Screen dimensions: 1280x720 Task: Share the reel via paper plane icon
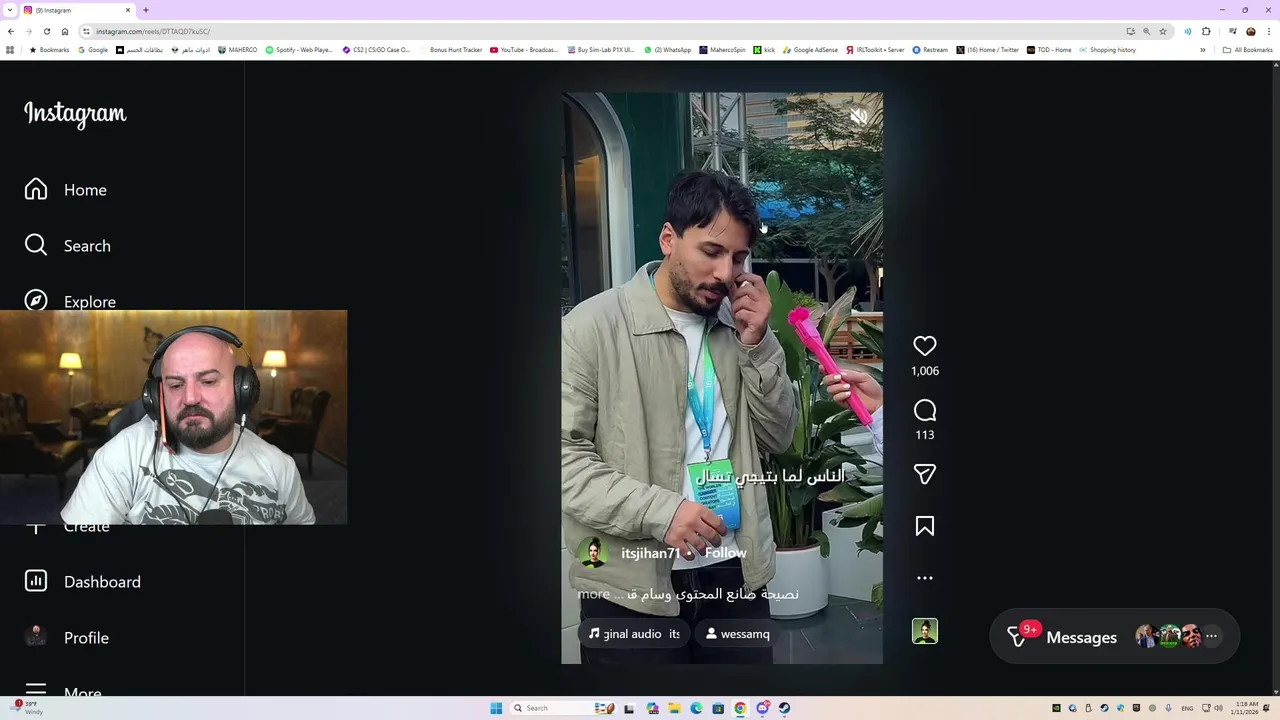coord(925,474)
